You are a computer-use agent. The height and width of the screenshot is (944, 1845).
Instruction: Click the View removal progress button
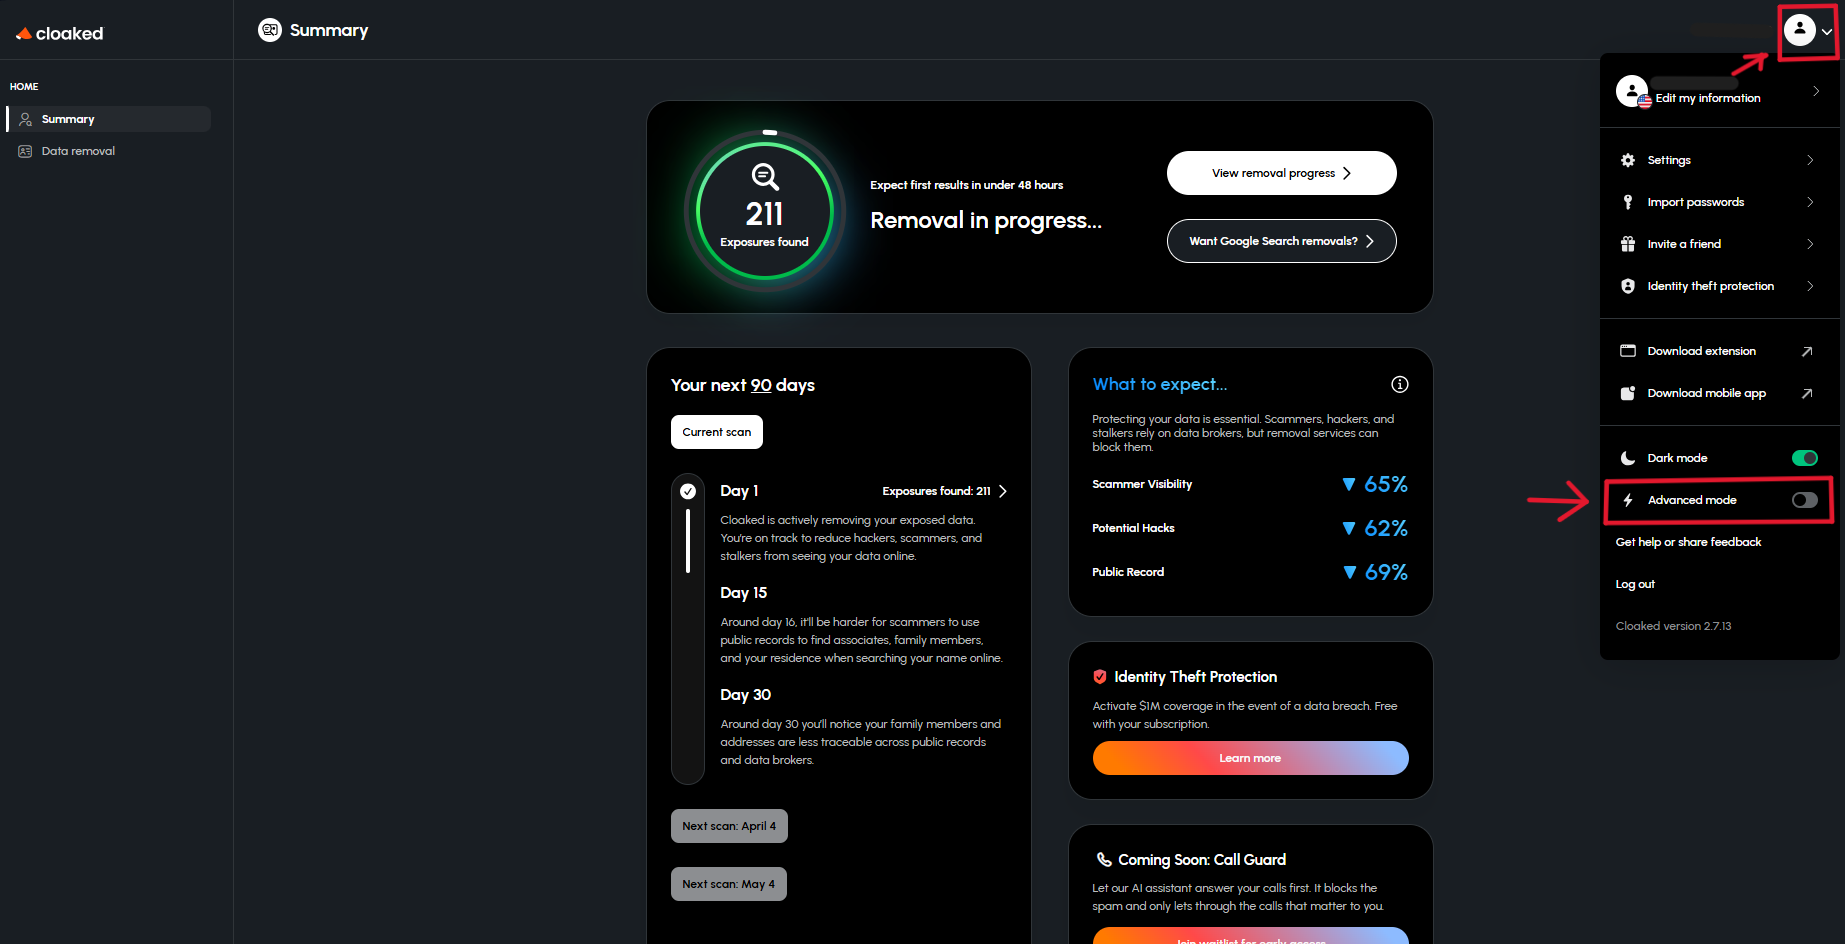[1281, 173]
